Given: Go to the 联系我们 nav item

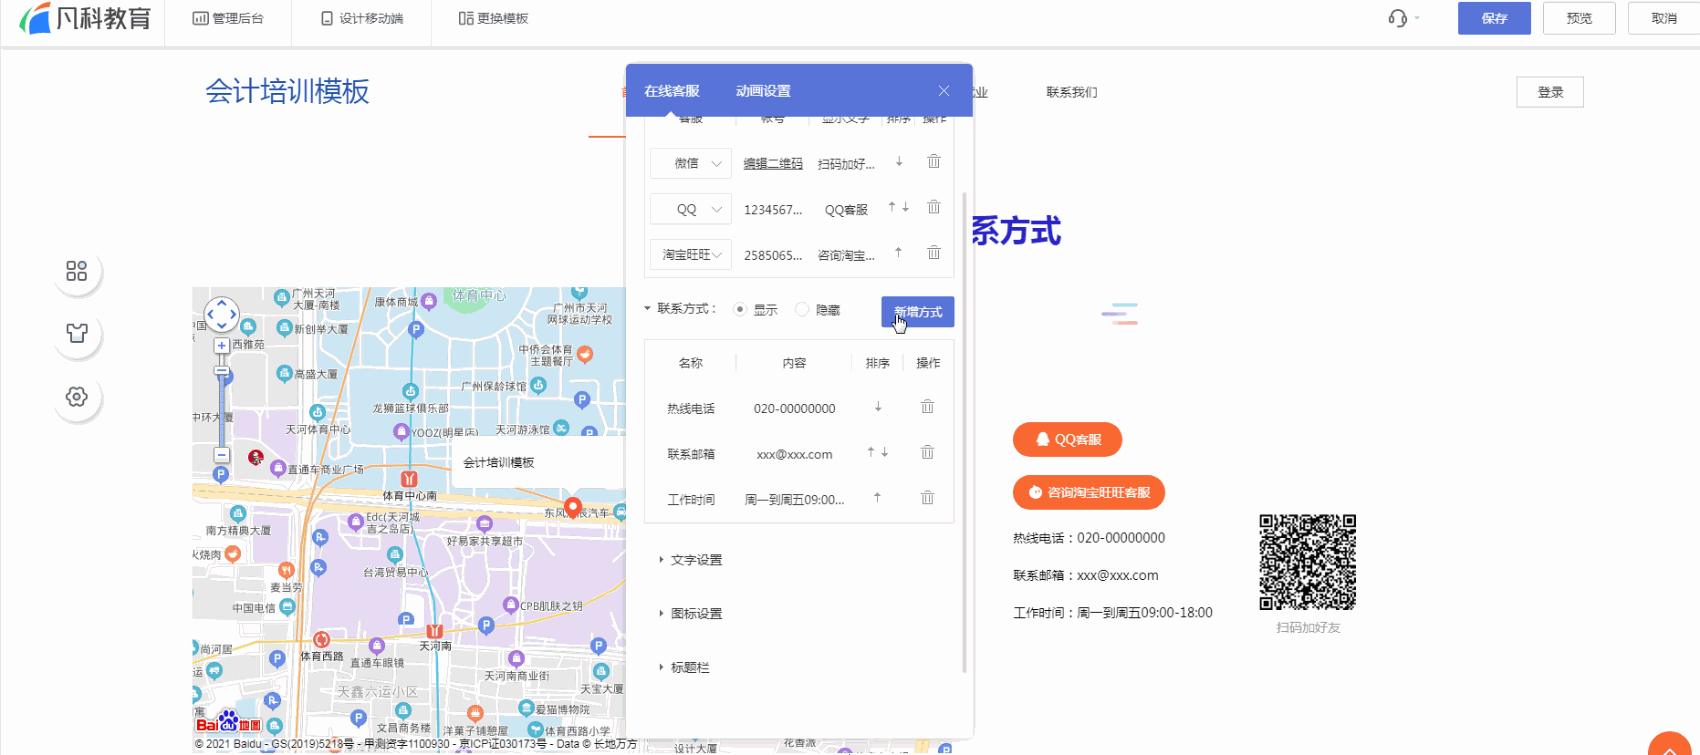Looking at the screenshot, I should click(x=1072, y=92).
